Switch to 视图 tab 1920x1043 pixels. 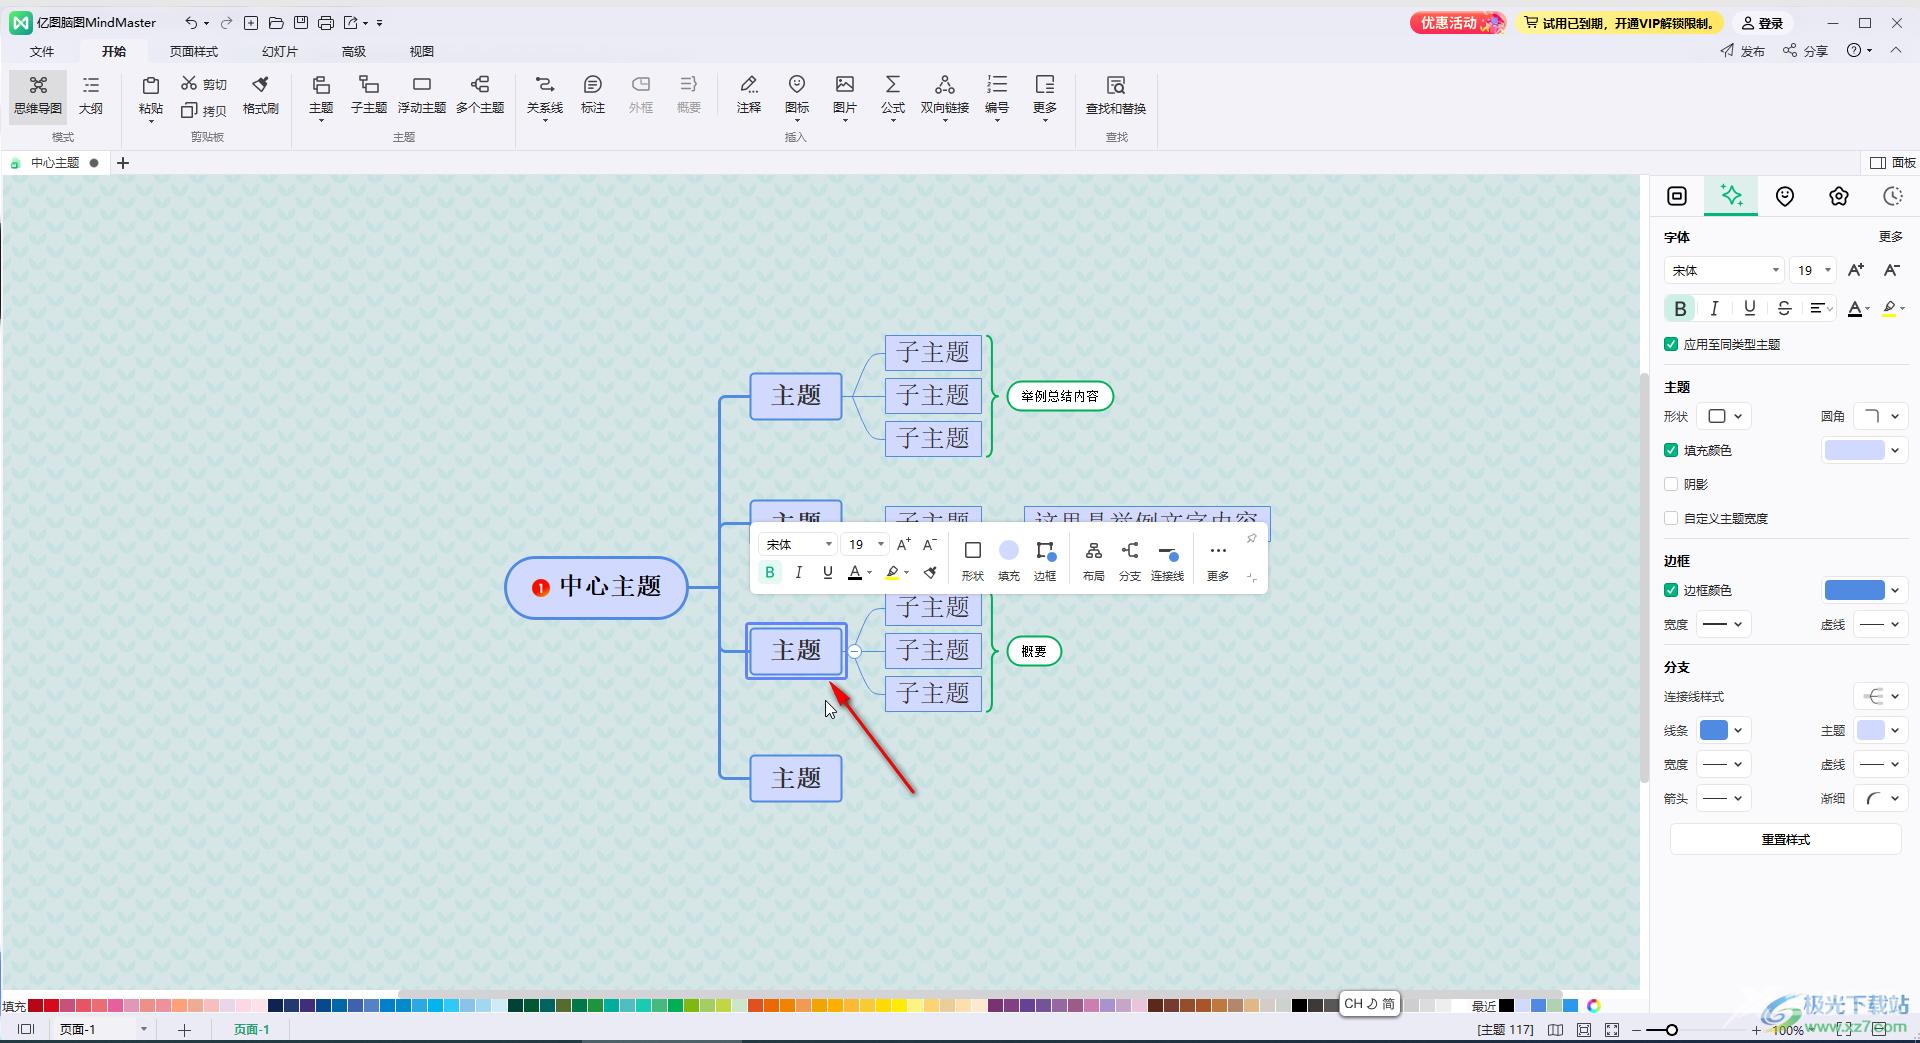point(422,51)
